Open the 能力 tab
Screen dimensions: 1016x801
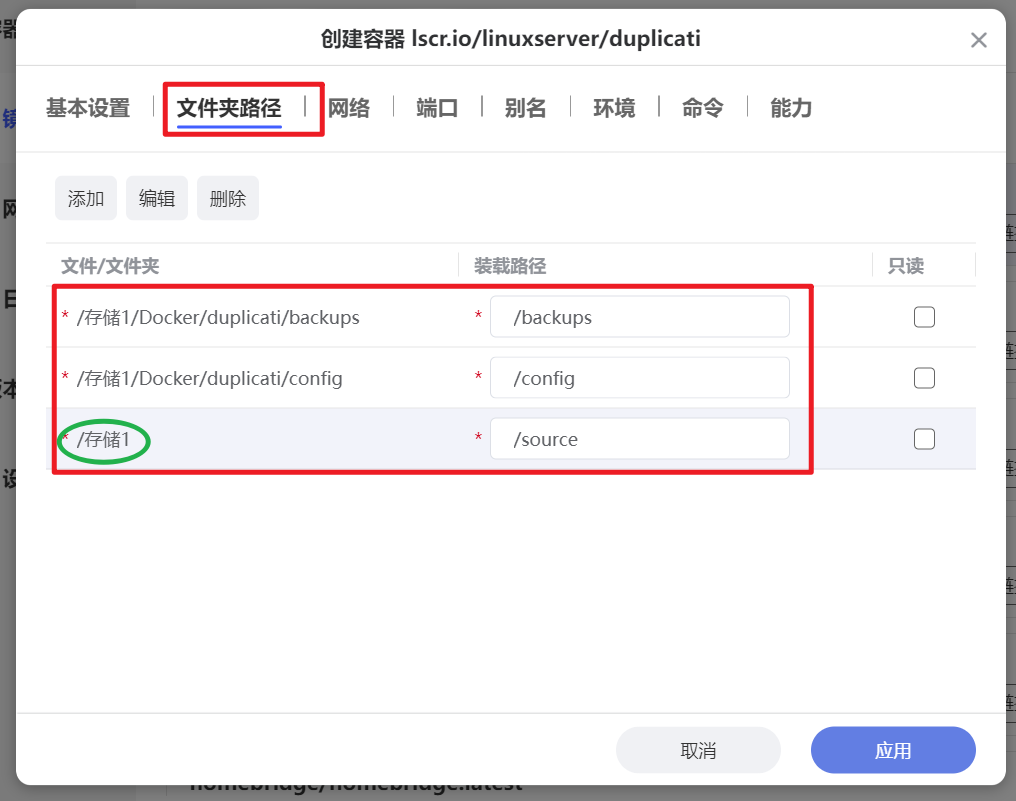pyautogui.click(x=790, y=108)
